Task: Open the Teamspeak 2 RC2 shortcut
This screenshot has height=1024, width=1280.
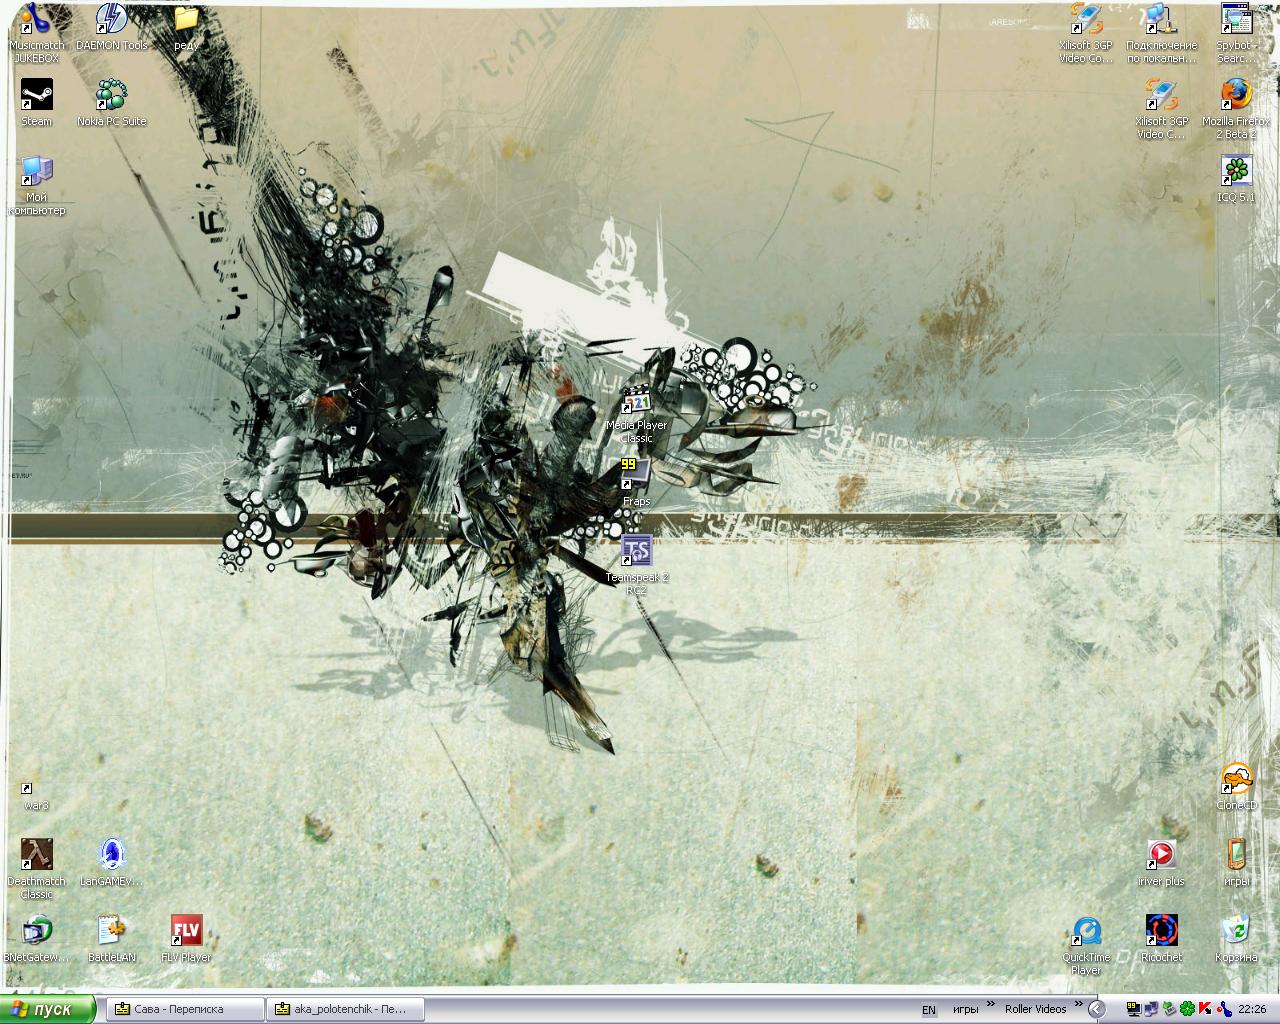Action: click(x=636, y=551)
